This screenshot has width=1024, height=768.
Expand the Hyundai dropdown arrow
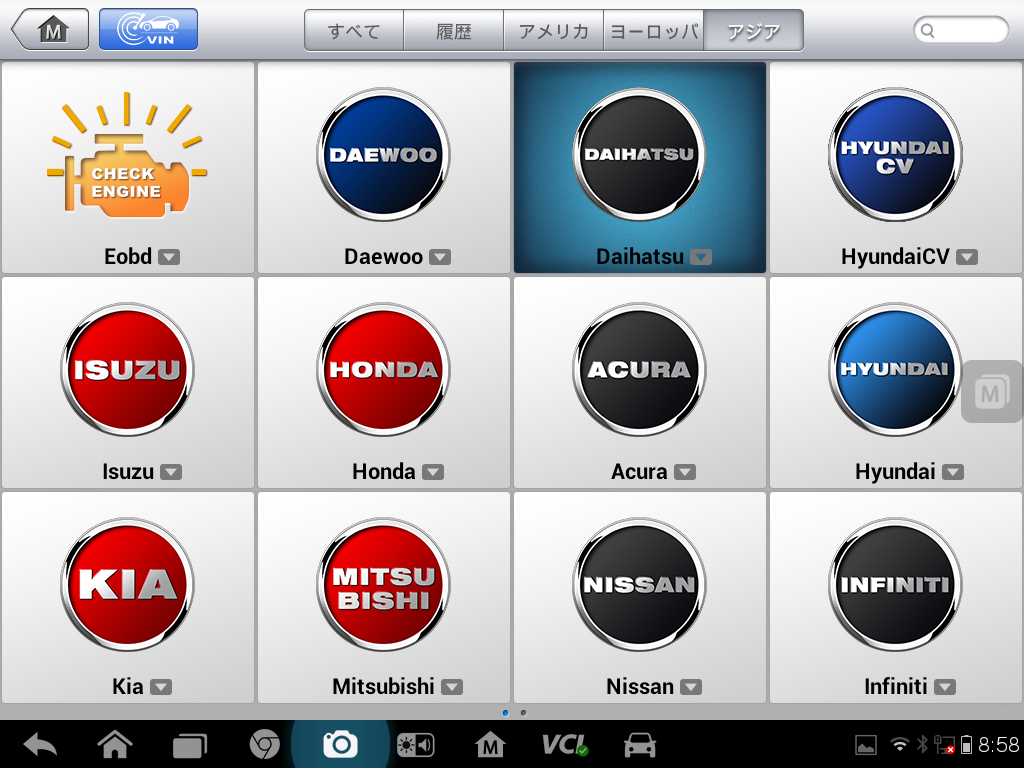tap(953, 472)
